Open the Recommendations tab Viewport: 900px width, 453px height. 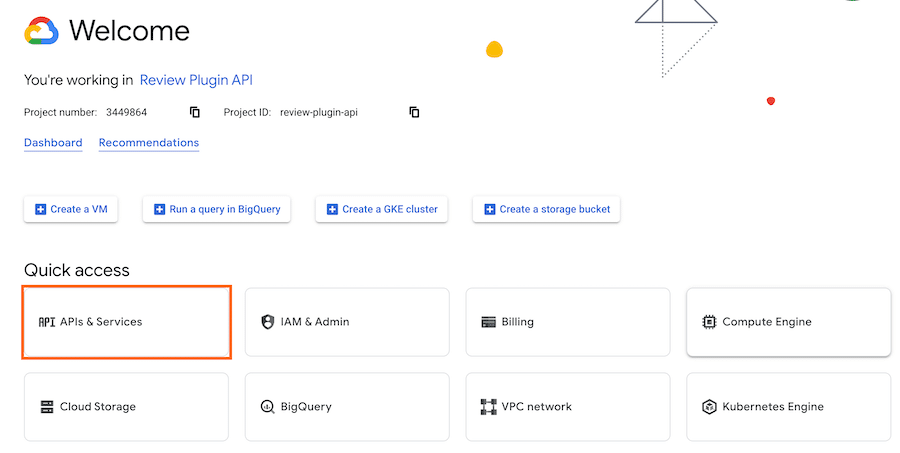149,143
